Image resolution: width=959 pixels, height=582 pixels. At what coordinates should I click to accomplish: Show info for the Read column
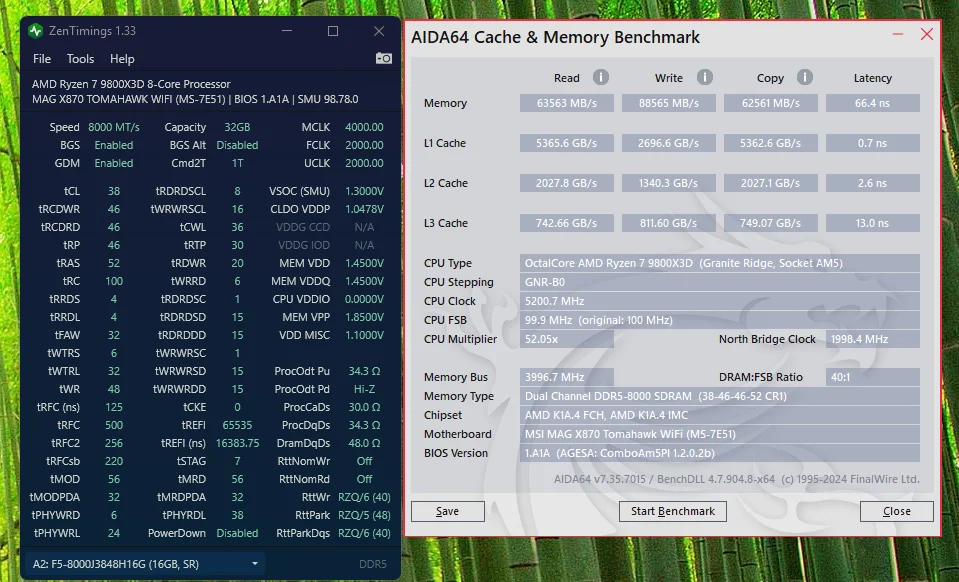(x=601, y=77)
